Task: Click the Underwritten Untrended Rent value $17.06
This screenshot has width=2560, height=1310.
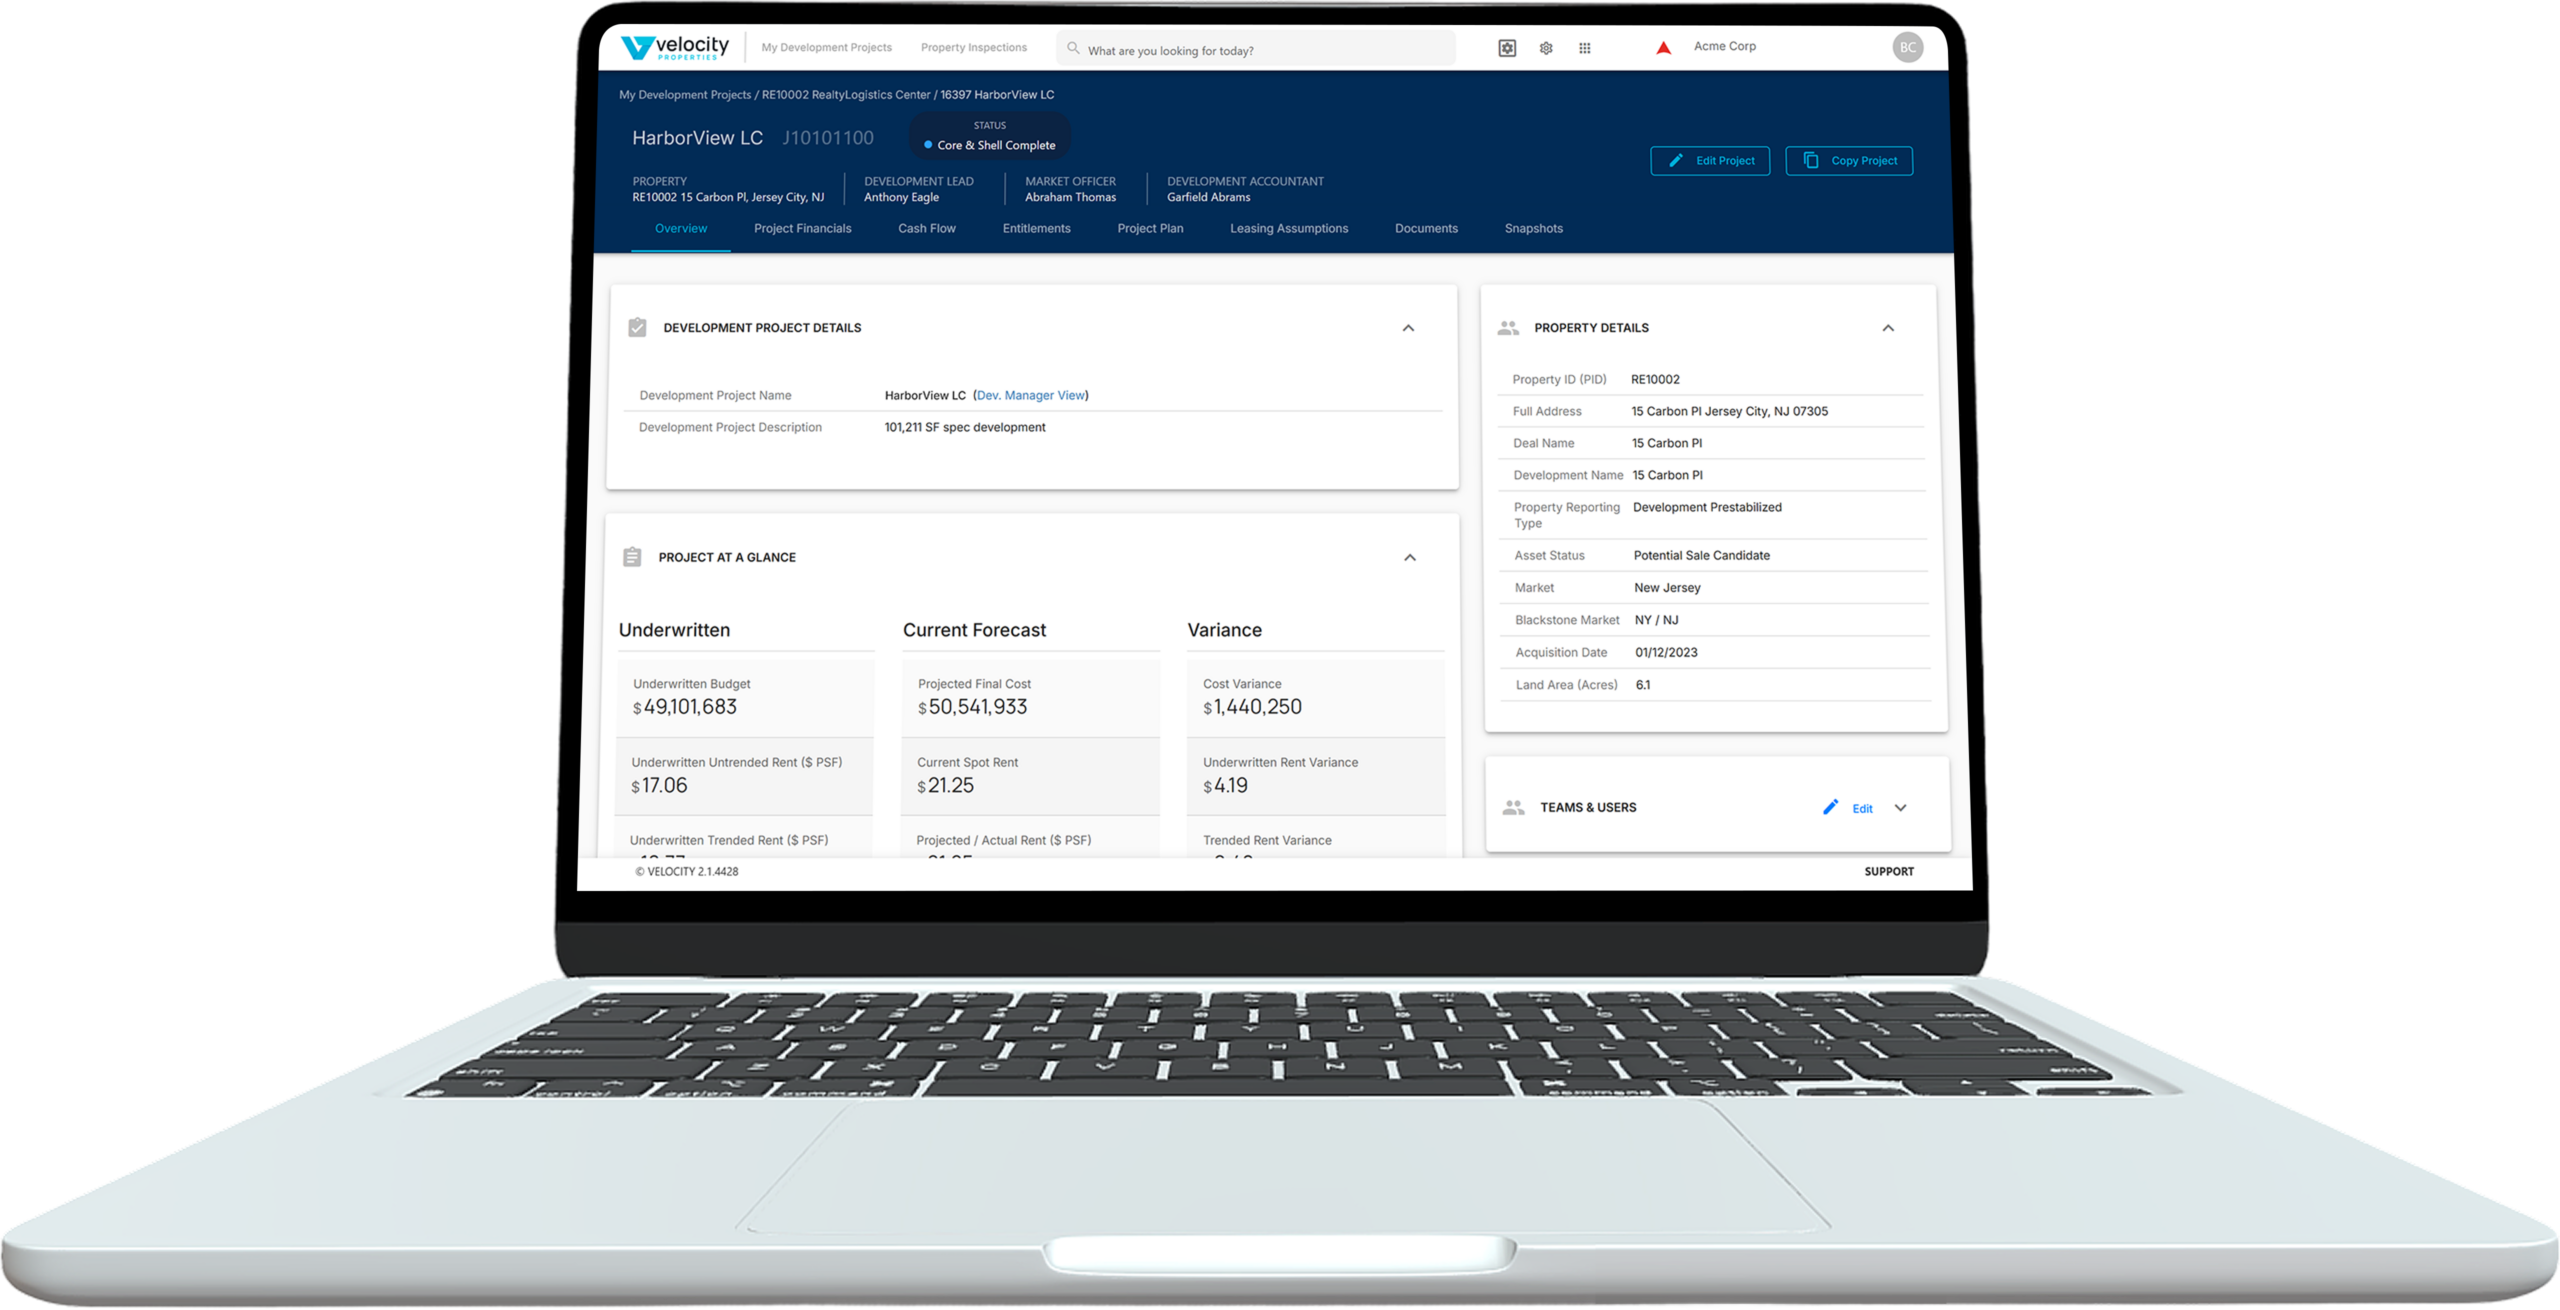Action: tap(659, 786)
